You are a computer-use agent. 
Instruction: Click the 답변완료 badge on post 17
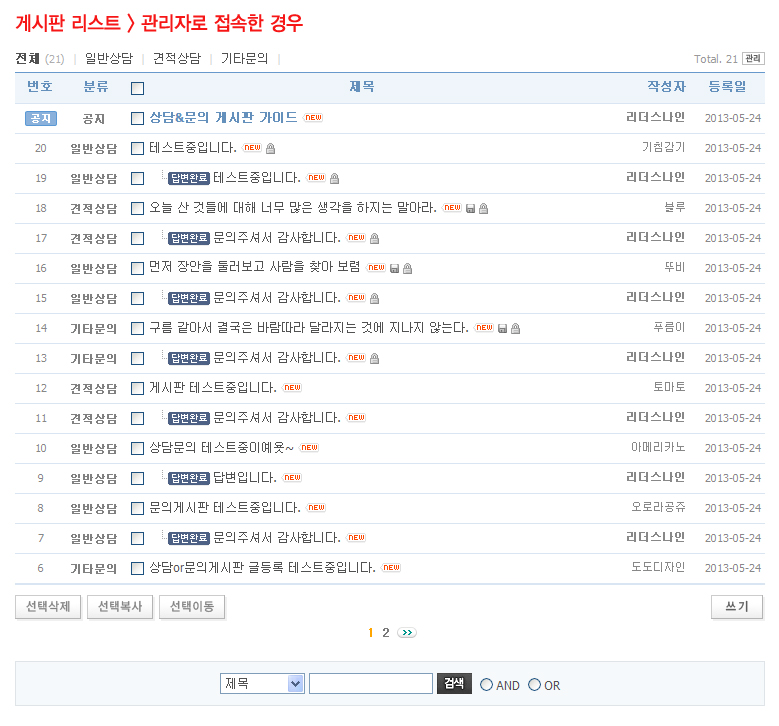click(189, 238)
